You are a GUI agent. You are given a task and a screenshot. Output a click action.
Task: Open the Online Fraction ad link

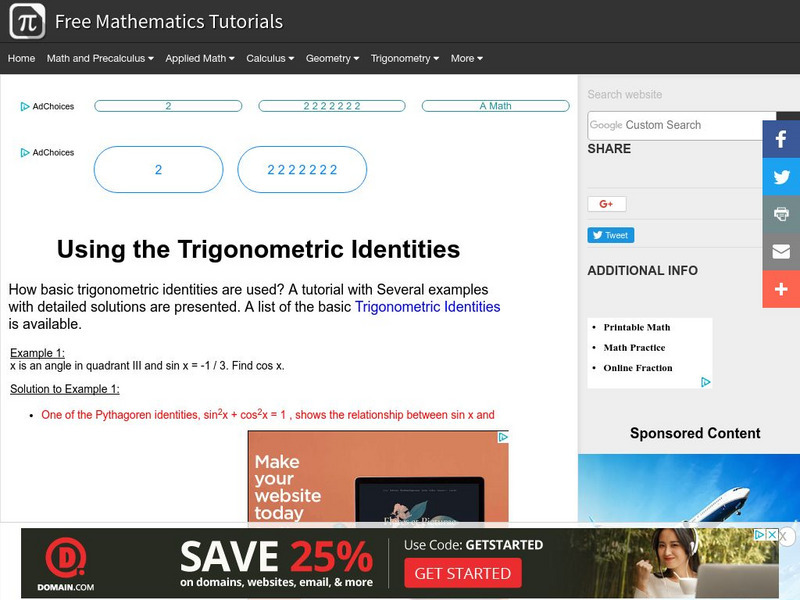pos(638,368)
